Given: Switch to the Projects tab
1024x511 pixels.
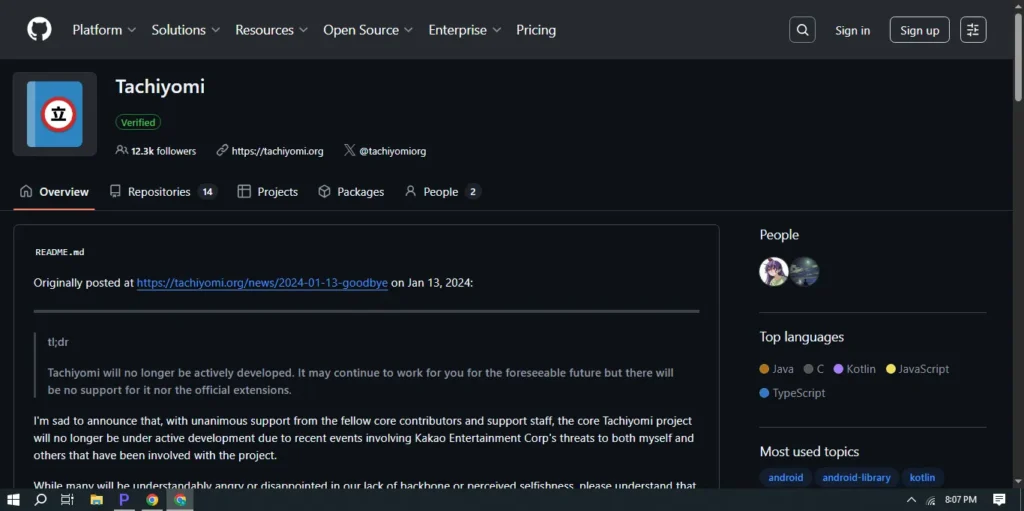Looking at the screenshot, I should tap(268, 191).
